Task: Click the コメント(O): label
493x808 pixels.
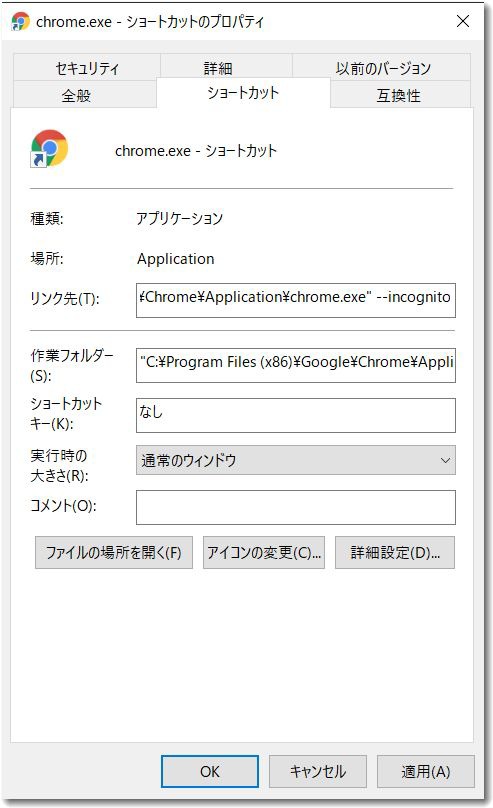Action: pyautogui.click(x=63, y=506)
